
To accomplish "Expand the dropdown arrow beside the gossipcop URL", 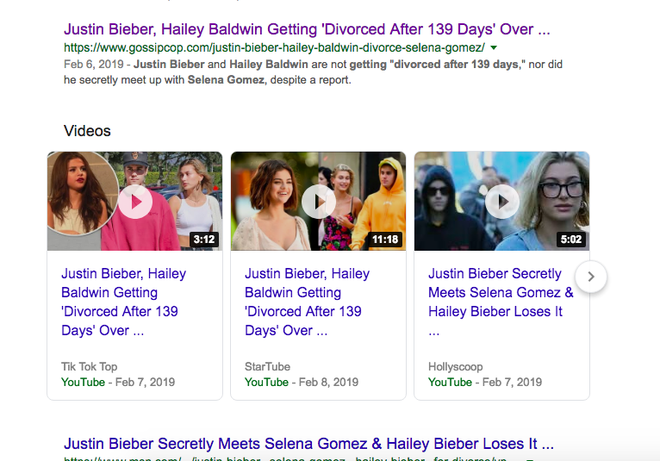I will 494,48.
